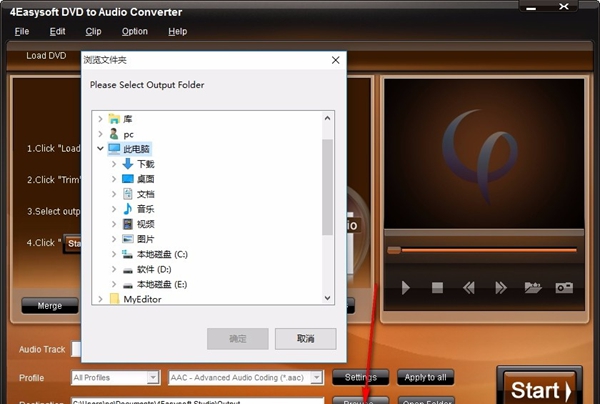Click folder tree scroll down arrow
This screenshot has height=404, width=600.
[x=327, y=298]
